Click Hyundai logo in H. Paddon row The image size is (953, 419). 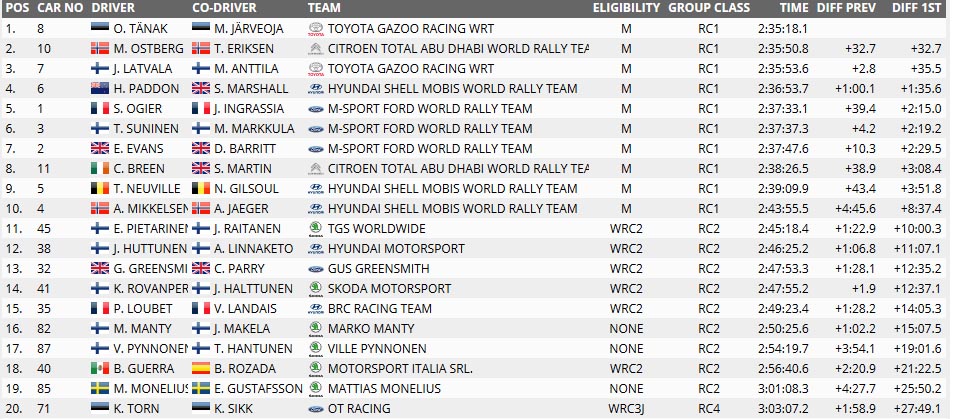[316, 89]
